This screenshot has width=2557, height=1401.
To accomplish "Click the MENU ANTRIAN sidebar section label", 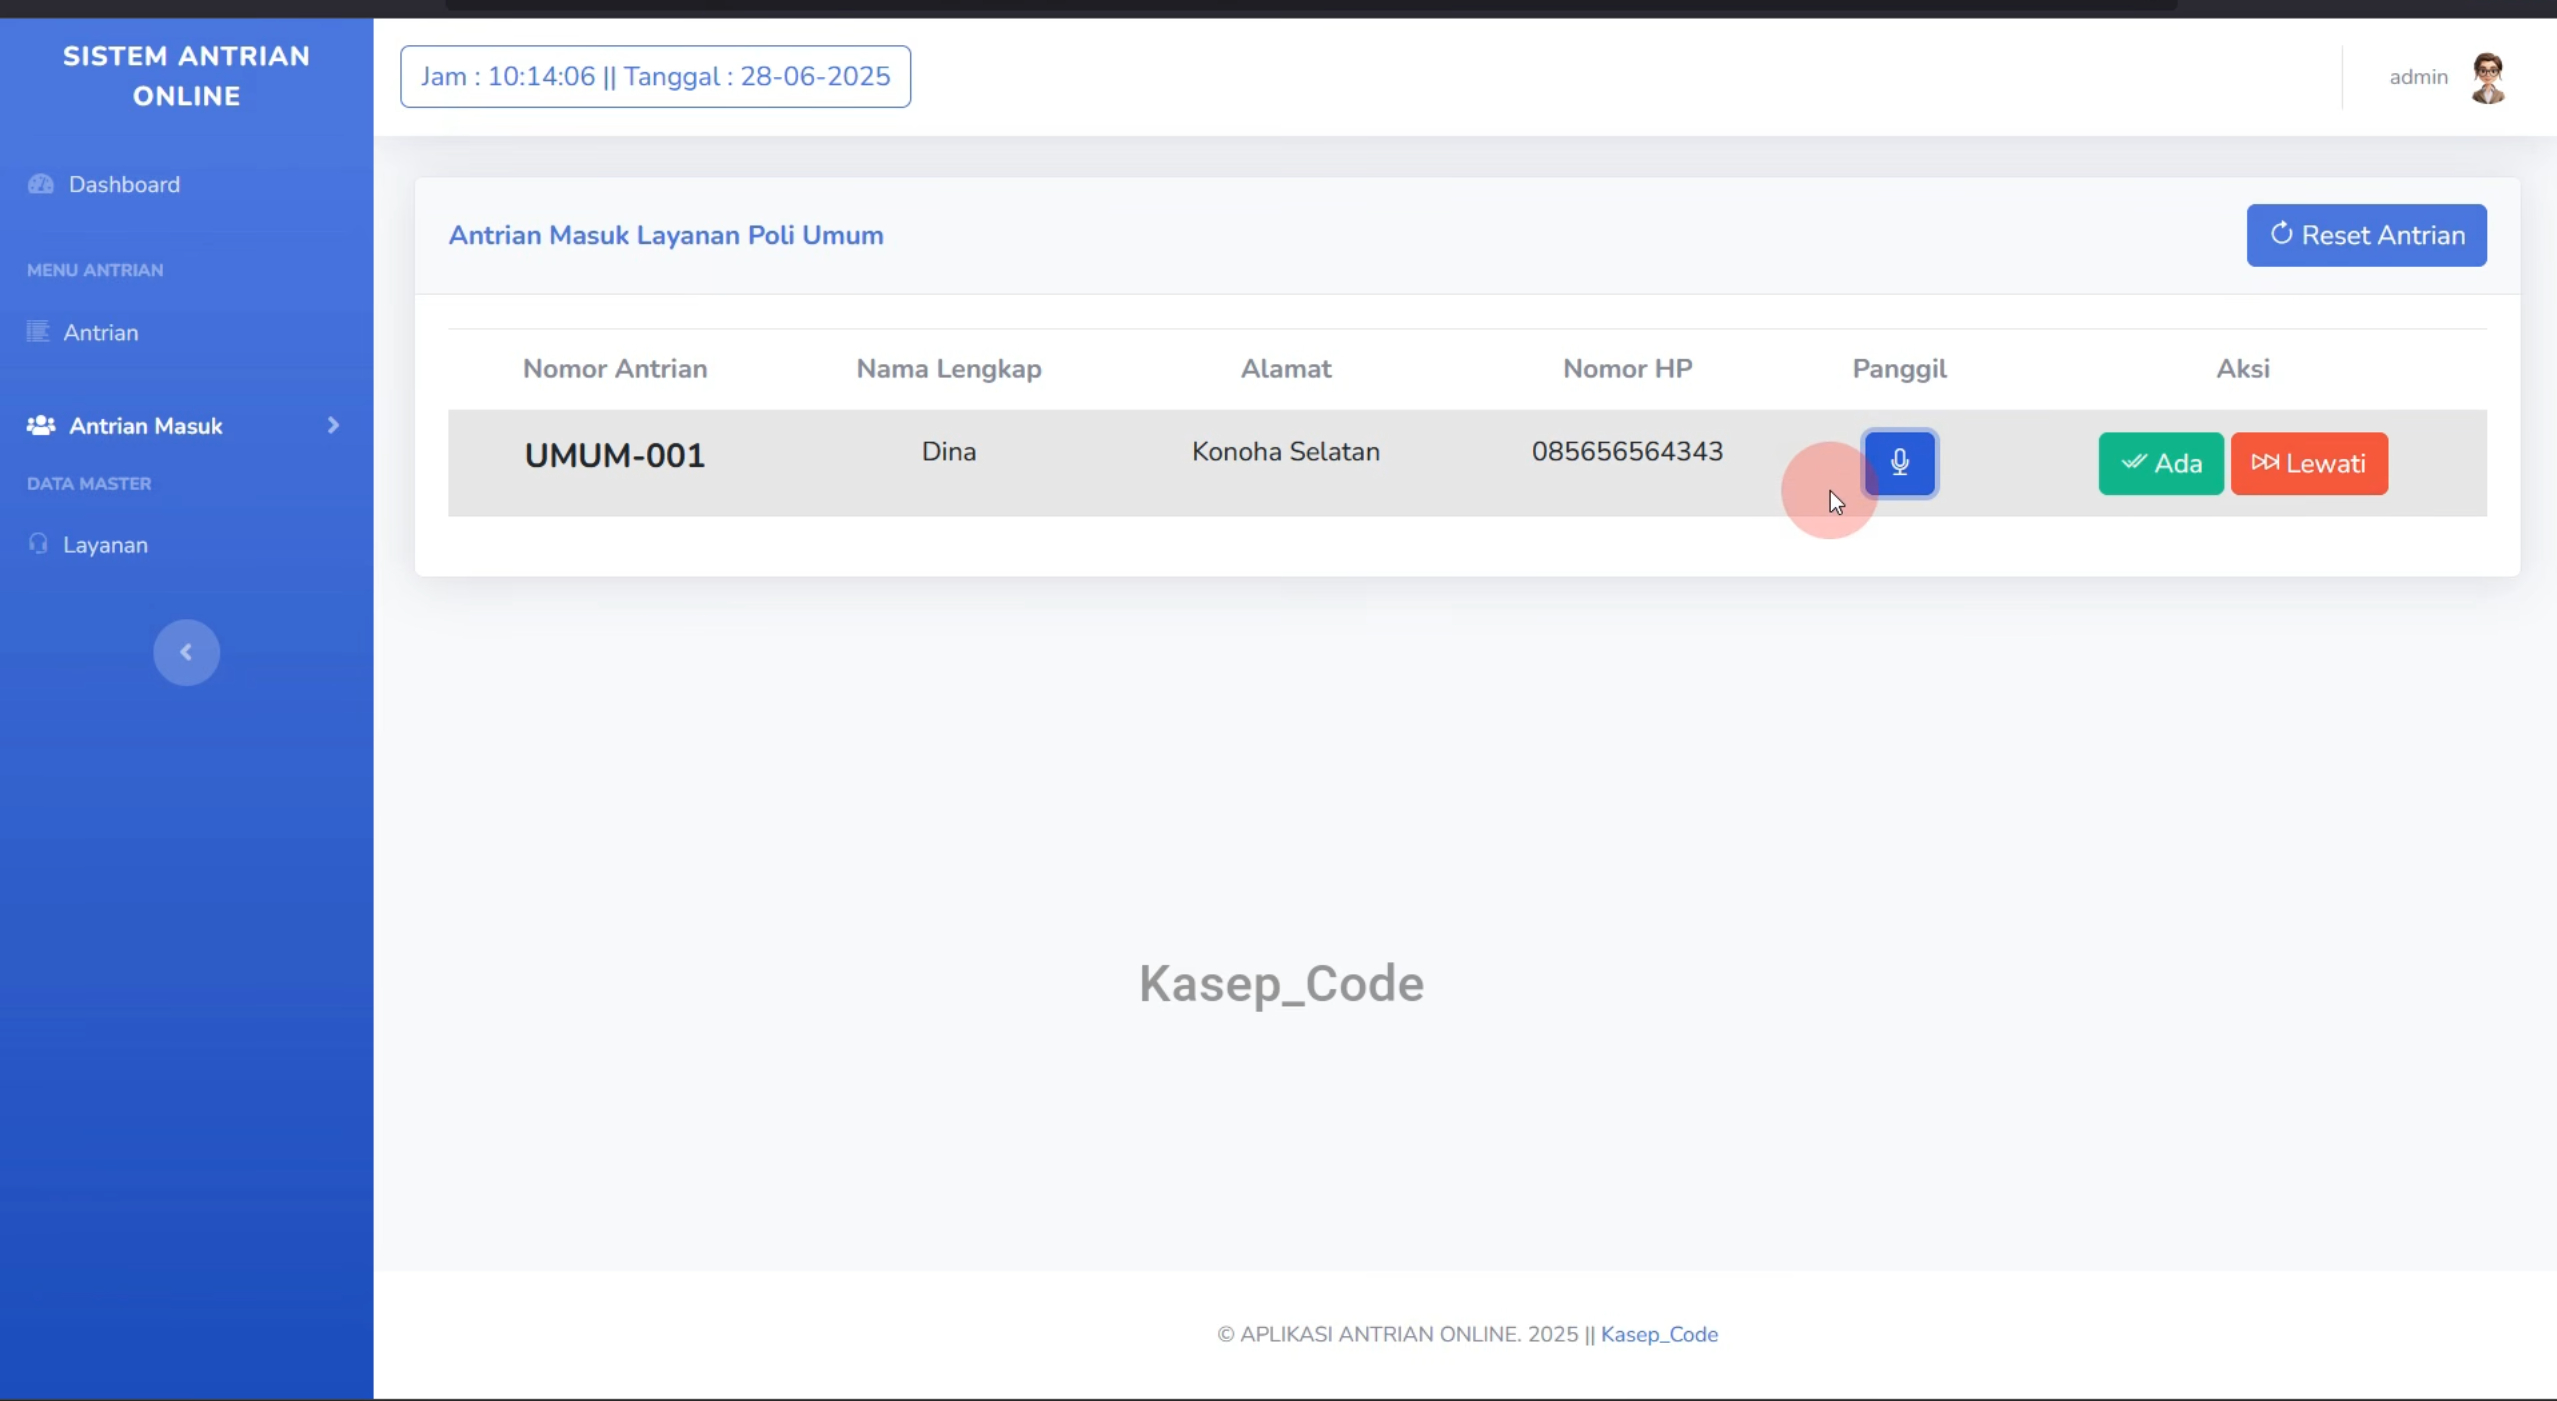I will 95,270.
